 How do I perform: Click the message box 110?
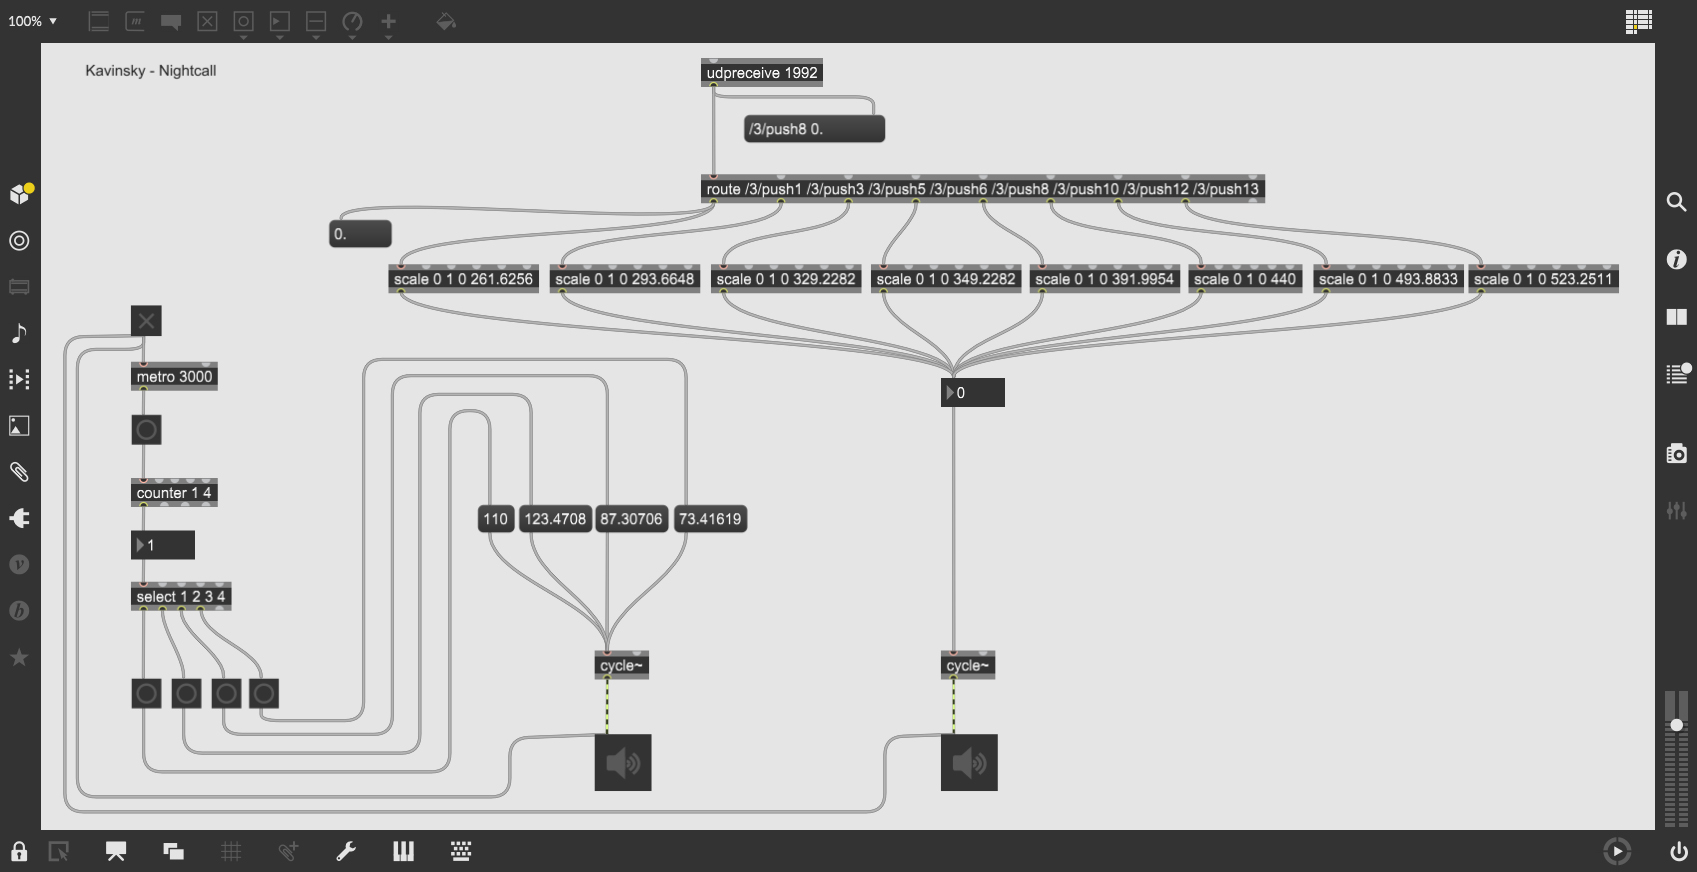[496, 519]
